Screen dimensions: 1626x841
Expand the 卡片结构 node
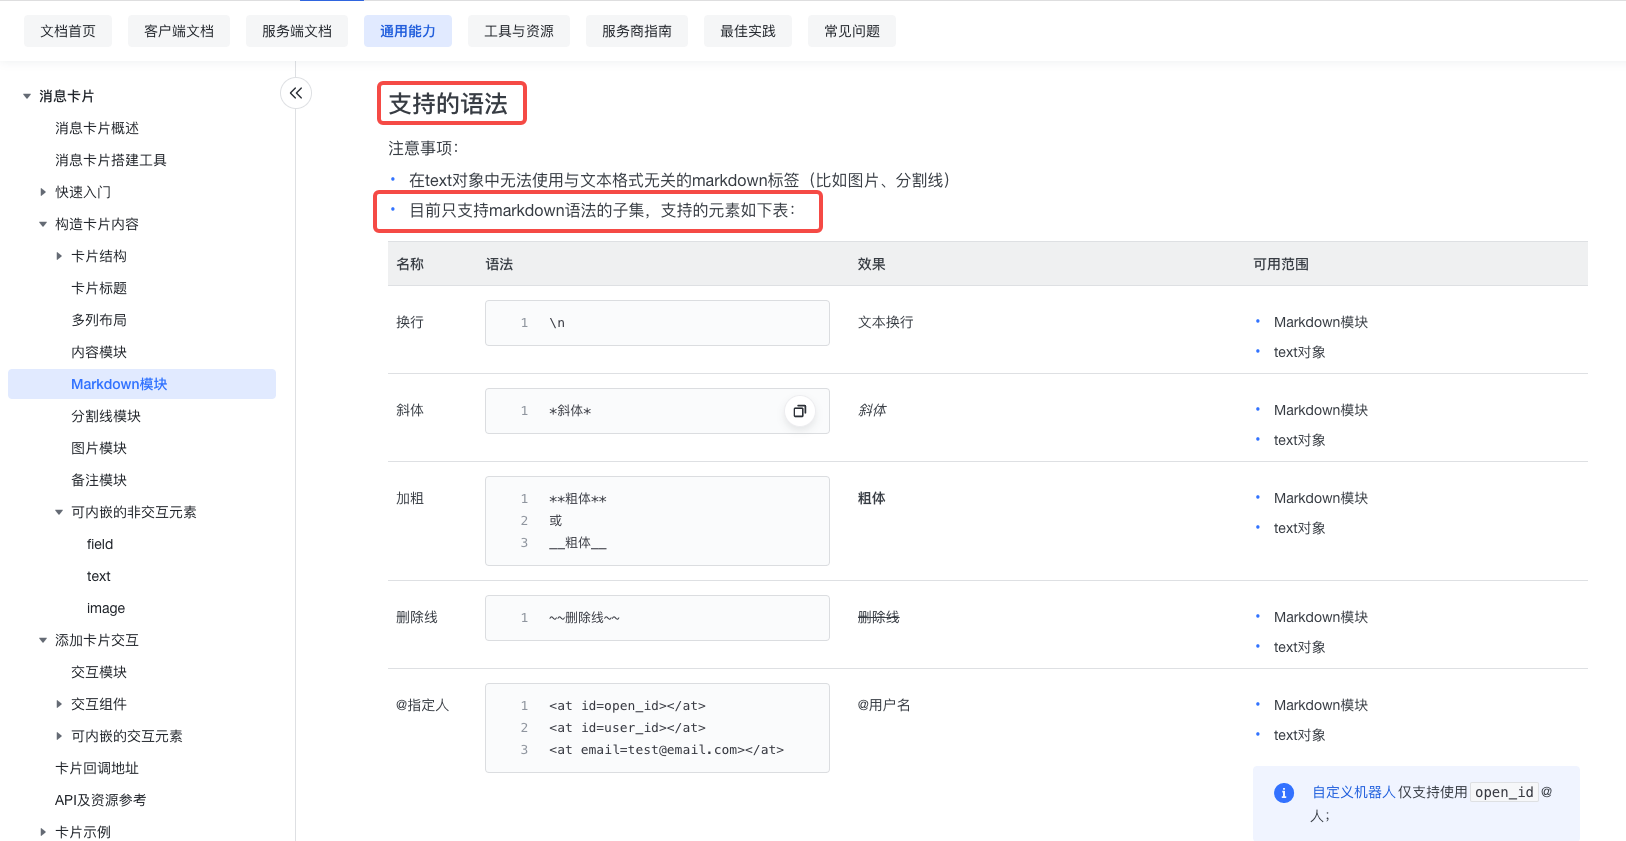pyautogui.click(x=59, y=256)
